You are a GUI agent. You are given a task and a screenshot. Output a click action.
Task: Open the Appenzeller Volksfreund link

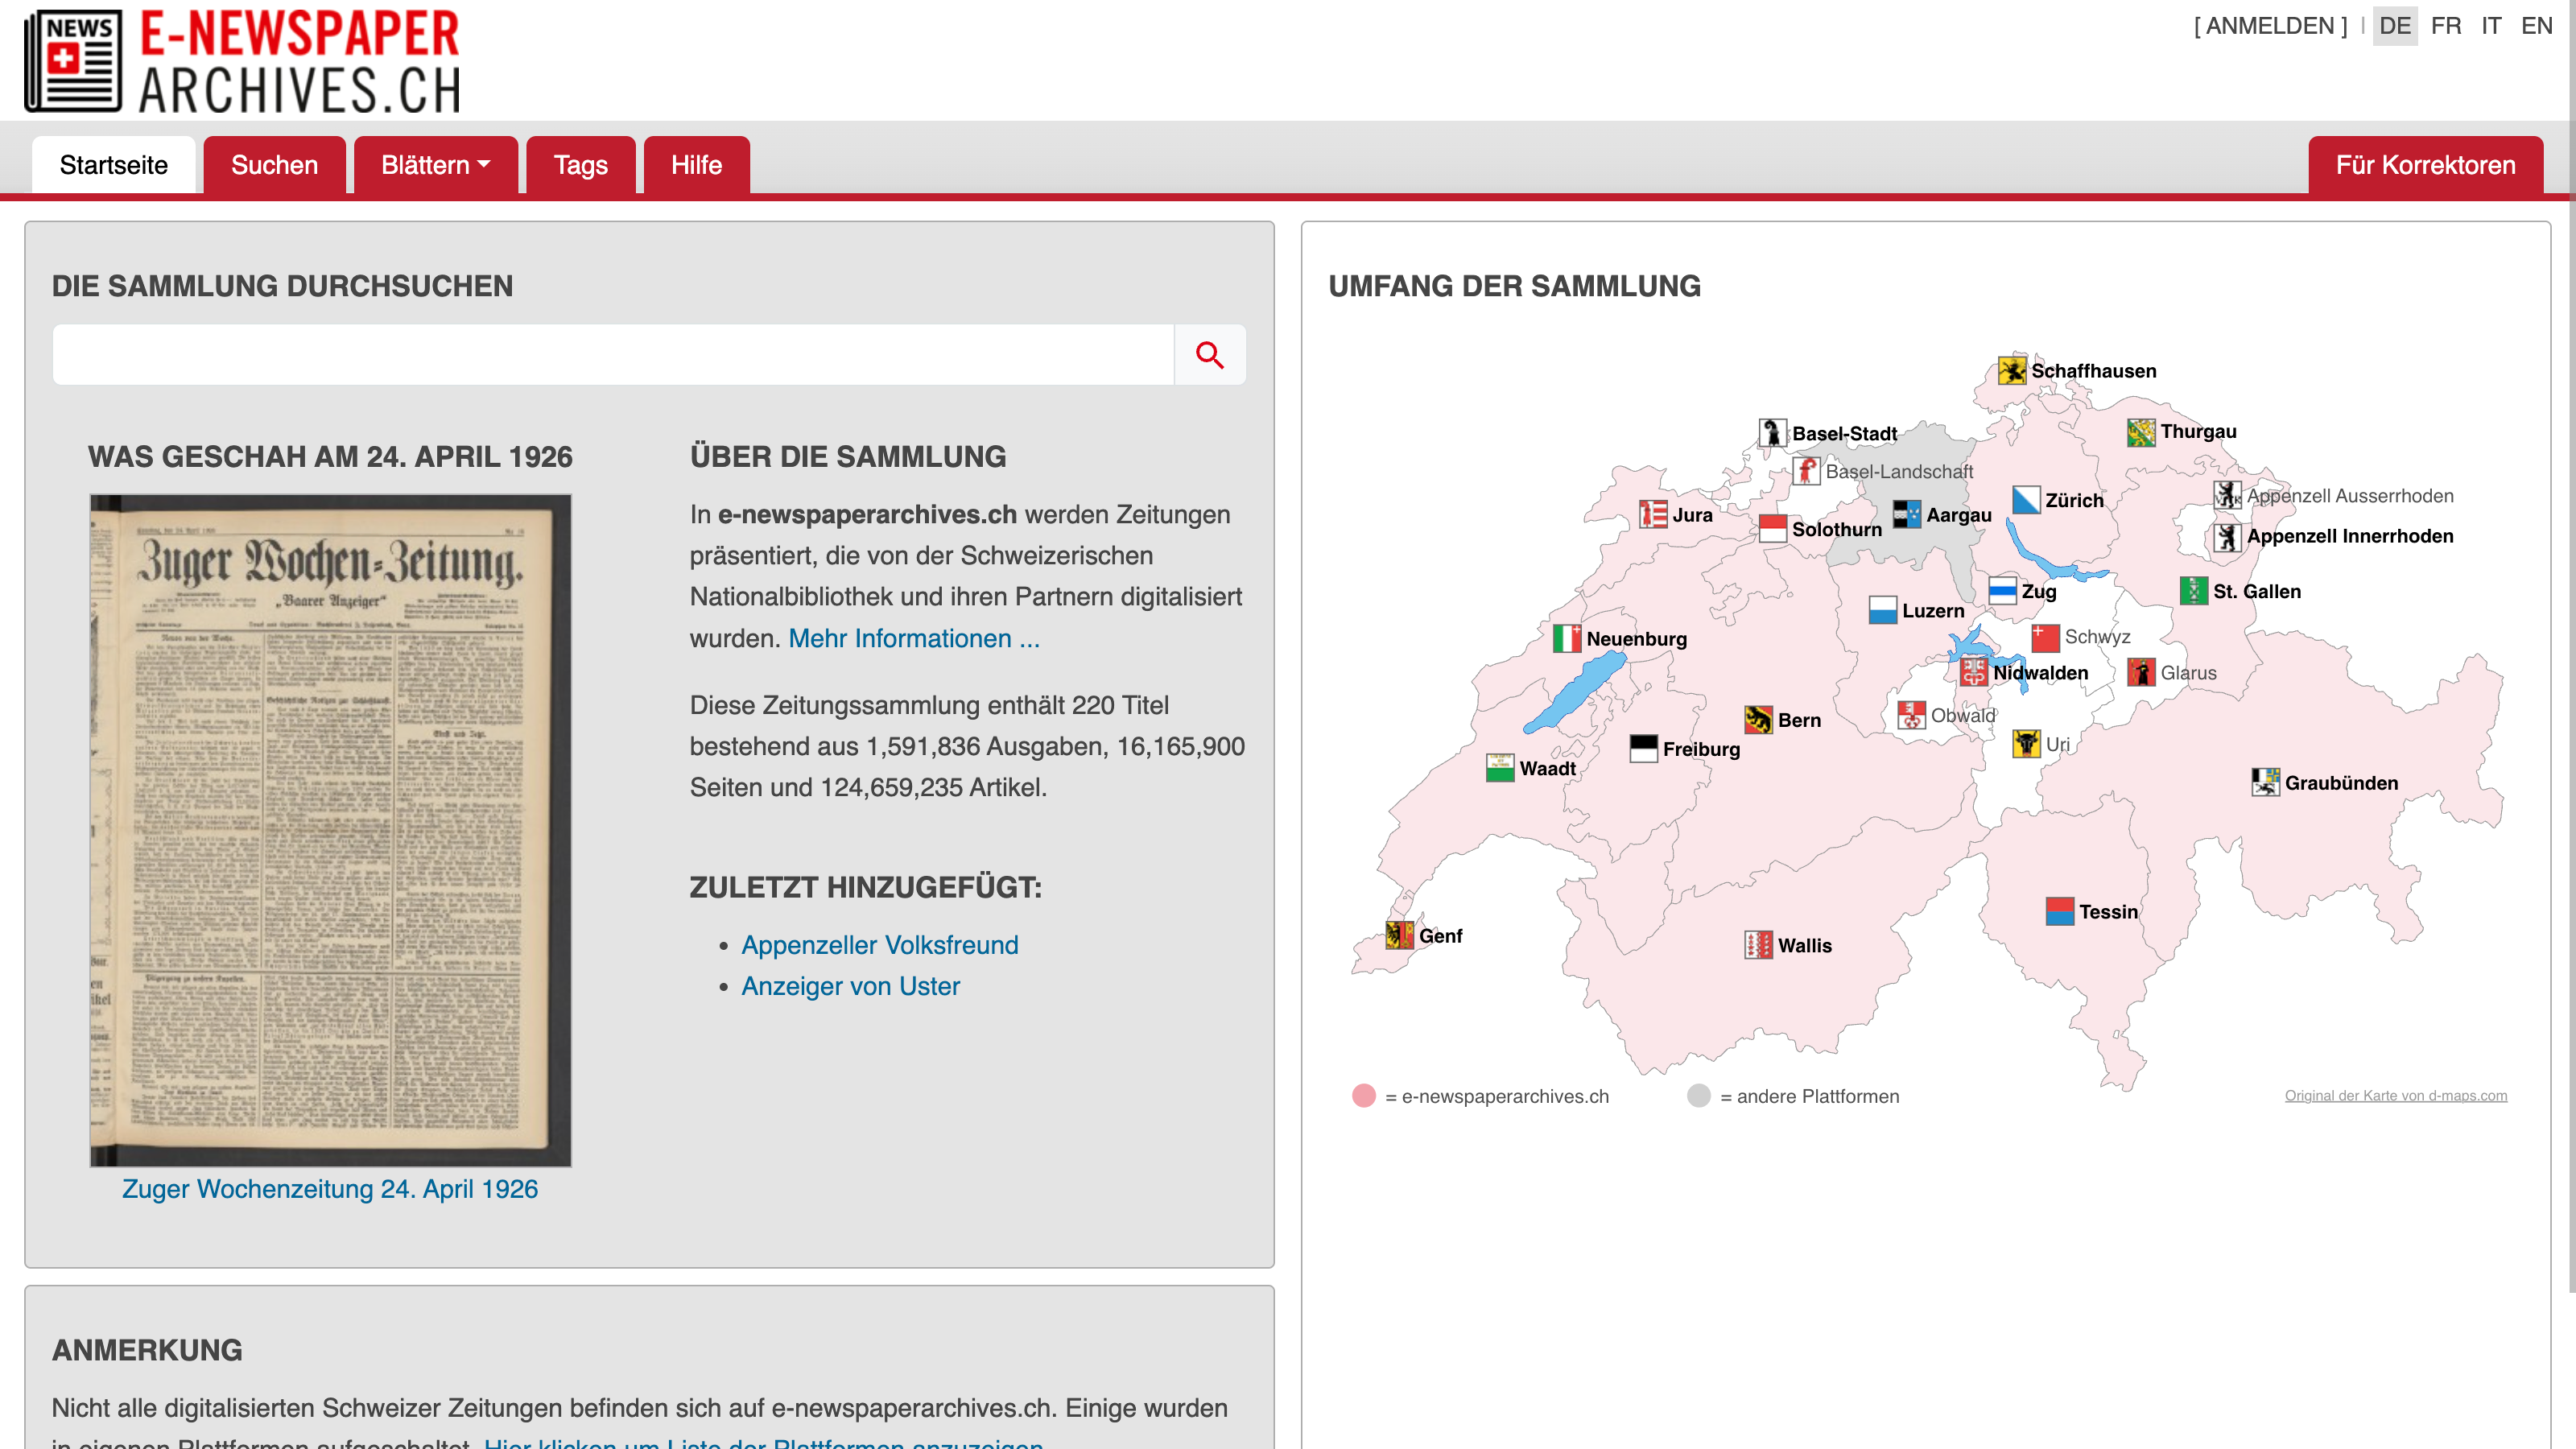point(879,944)
